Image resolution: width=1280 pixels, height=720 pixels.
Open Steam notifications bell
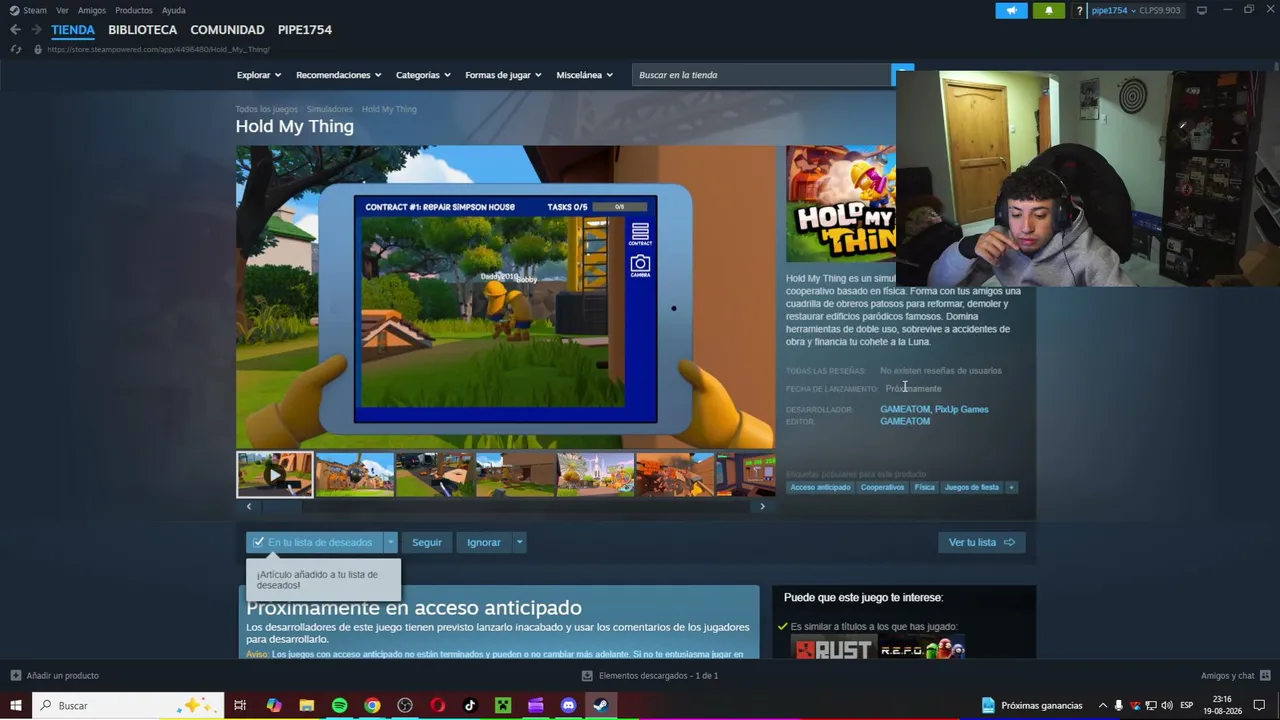tap(1048, 10)
